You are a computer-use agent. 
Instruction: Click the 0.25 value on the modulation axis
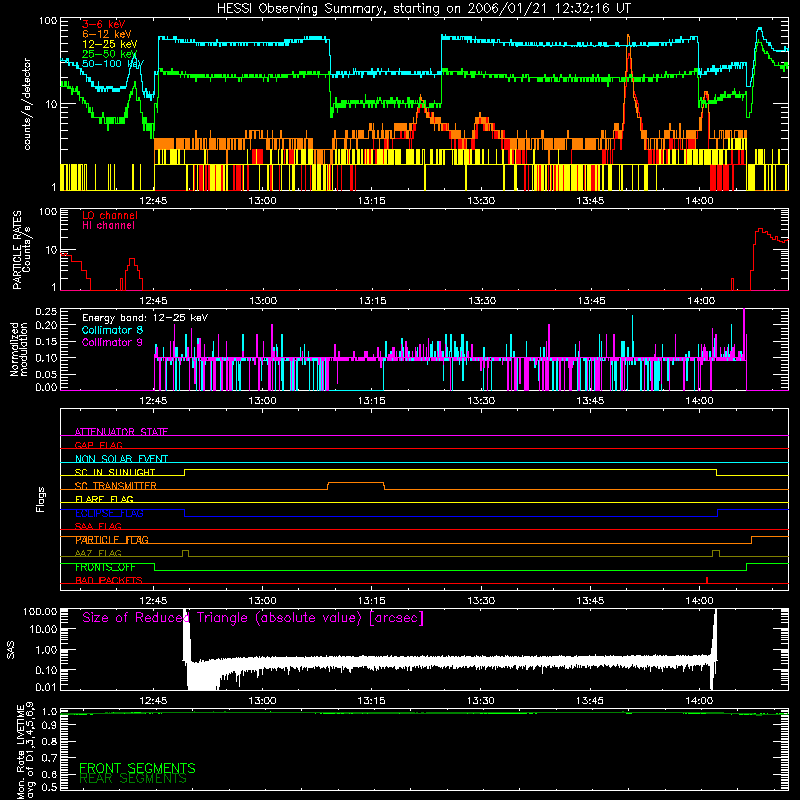tap(46, 312)
